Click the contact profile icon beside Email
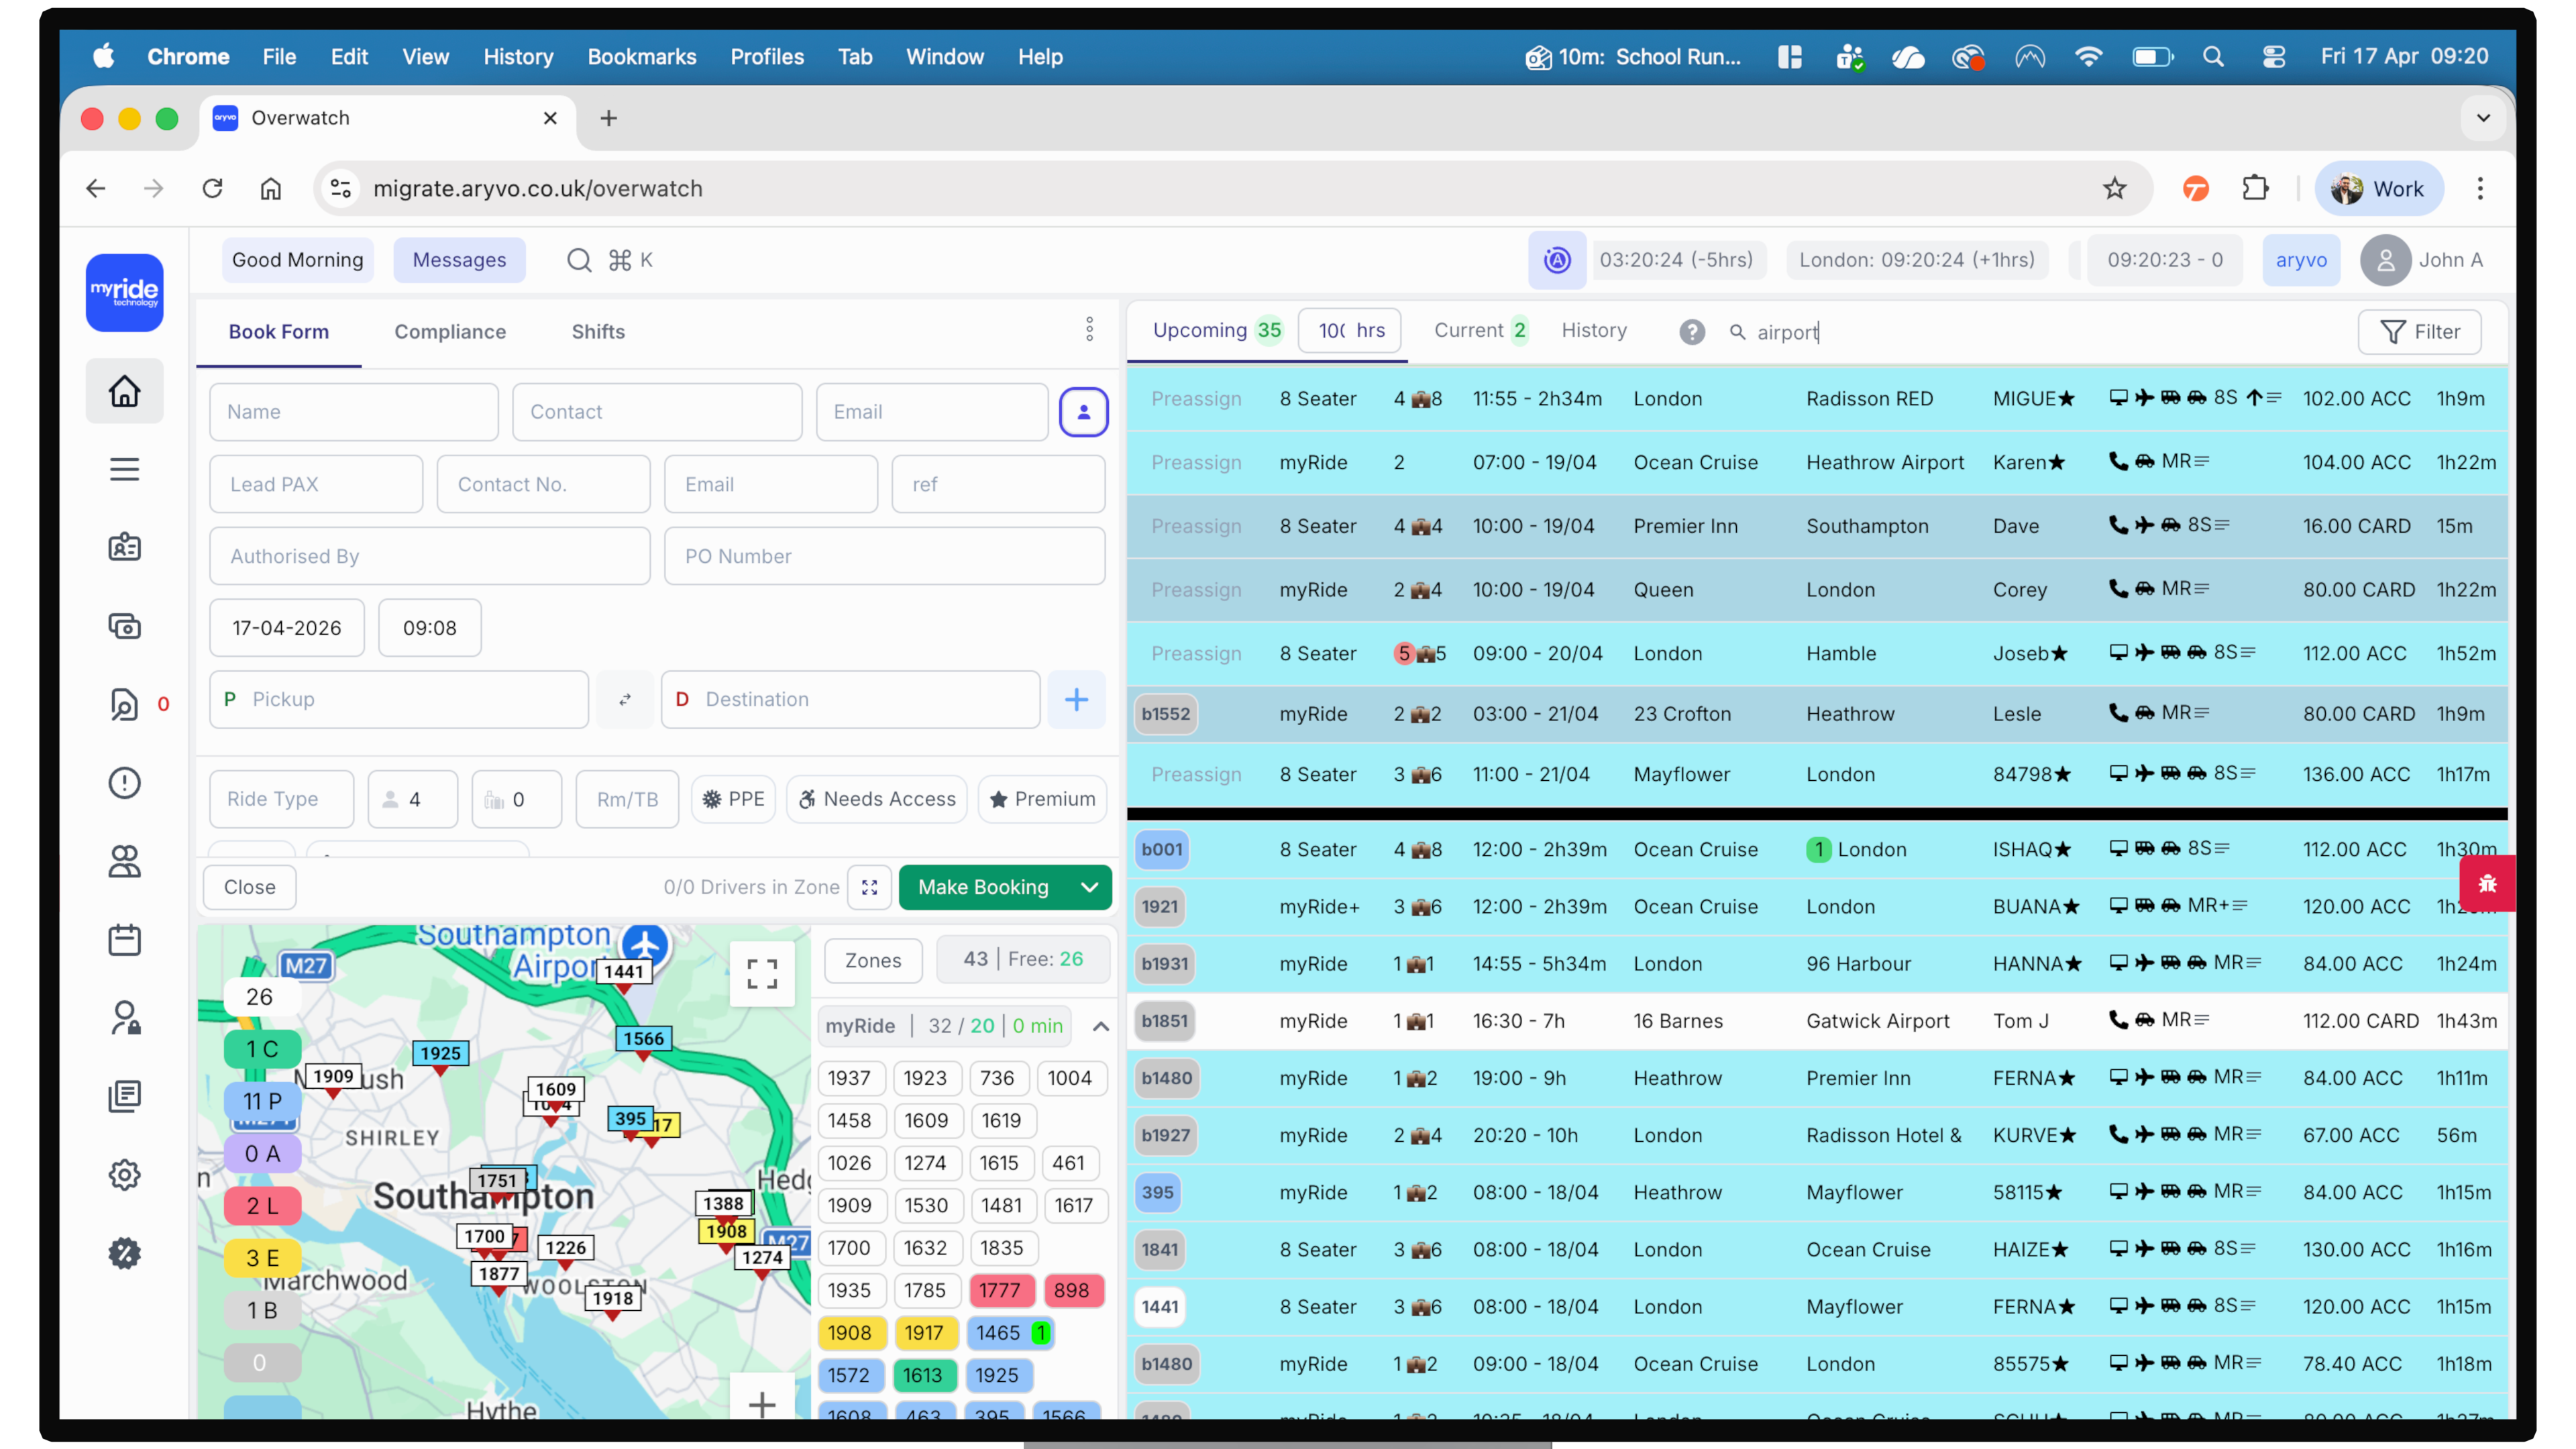Screen dimensions: 2576x1449 click(1083, 412)
